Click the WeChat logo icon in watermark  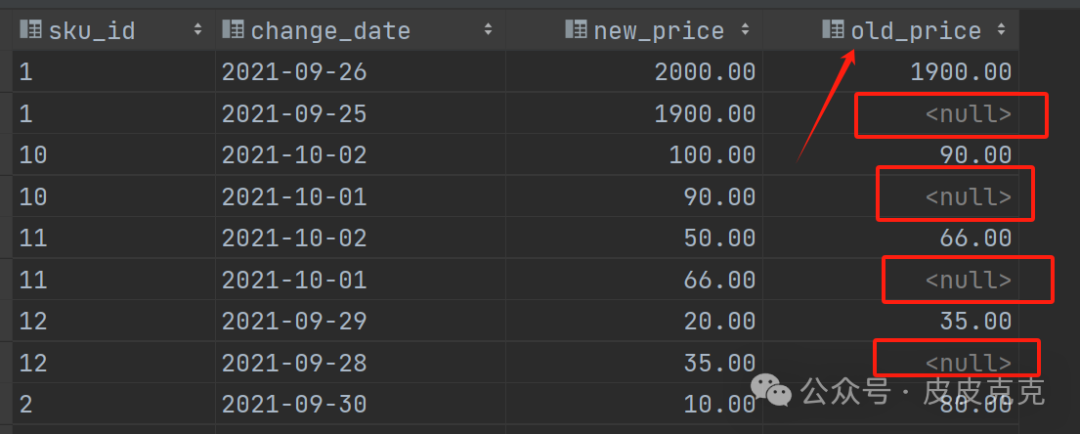coord(772,391)
